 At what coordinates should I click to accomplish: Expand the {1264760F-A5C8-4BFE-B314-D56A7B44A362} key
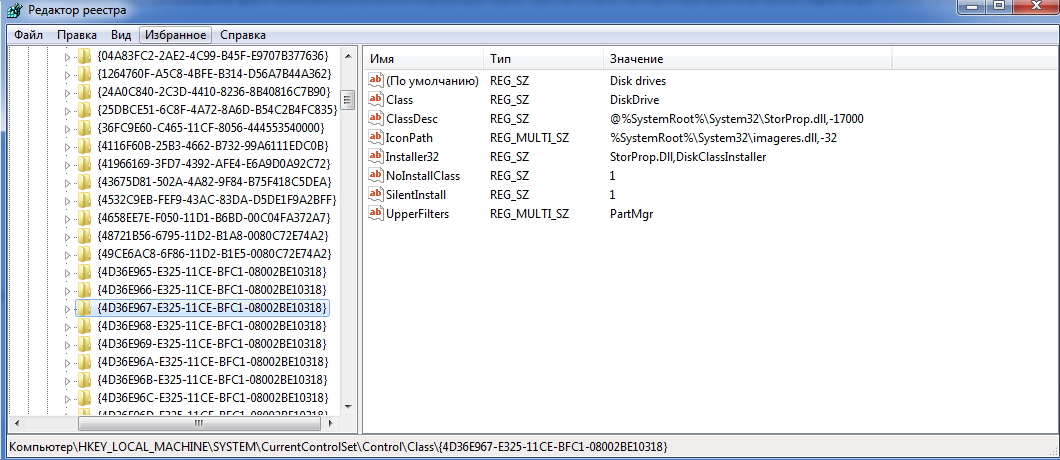(x=67, y=74)
